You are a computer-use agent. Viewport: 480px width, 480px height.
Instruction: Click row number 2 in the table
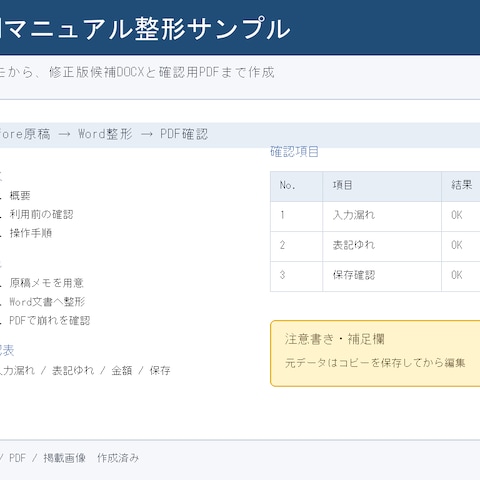pos(282,245)
